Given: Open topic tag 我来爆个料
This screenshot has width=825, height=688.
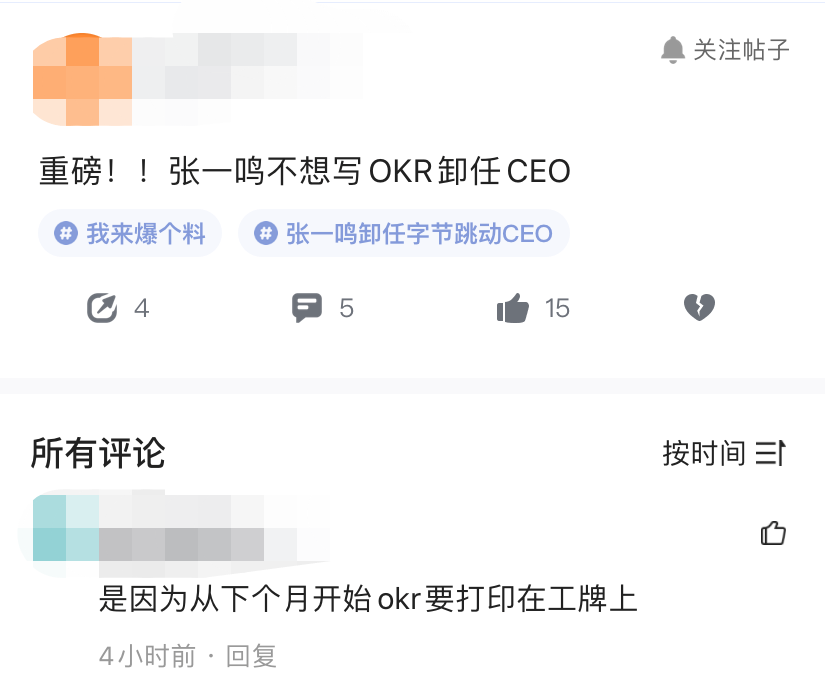Looking at the screenshot, I should [129, 233].
